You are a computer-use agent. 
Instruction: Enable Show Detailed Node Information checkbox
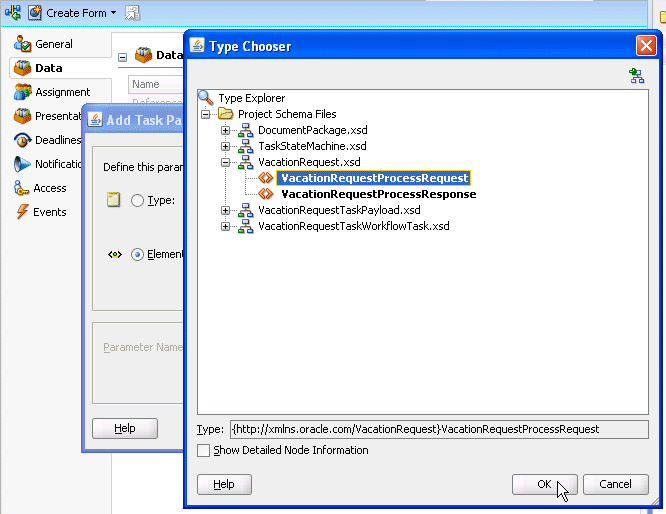[x=203, y=450]
